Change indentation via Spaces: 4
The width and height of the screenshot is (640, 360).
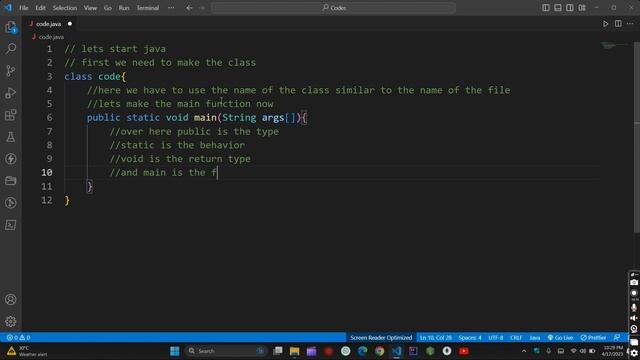point(470,338)
